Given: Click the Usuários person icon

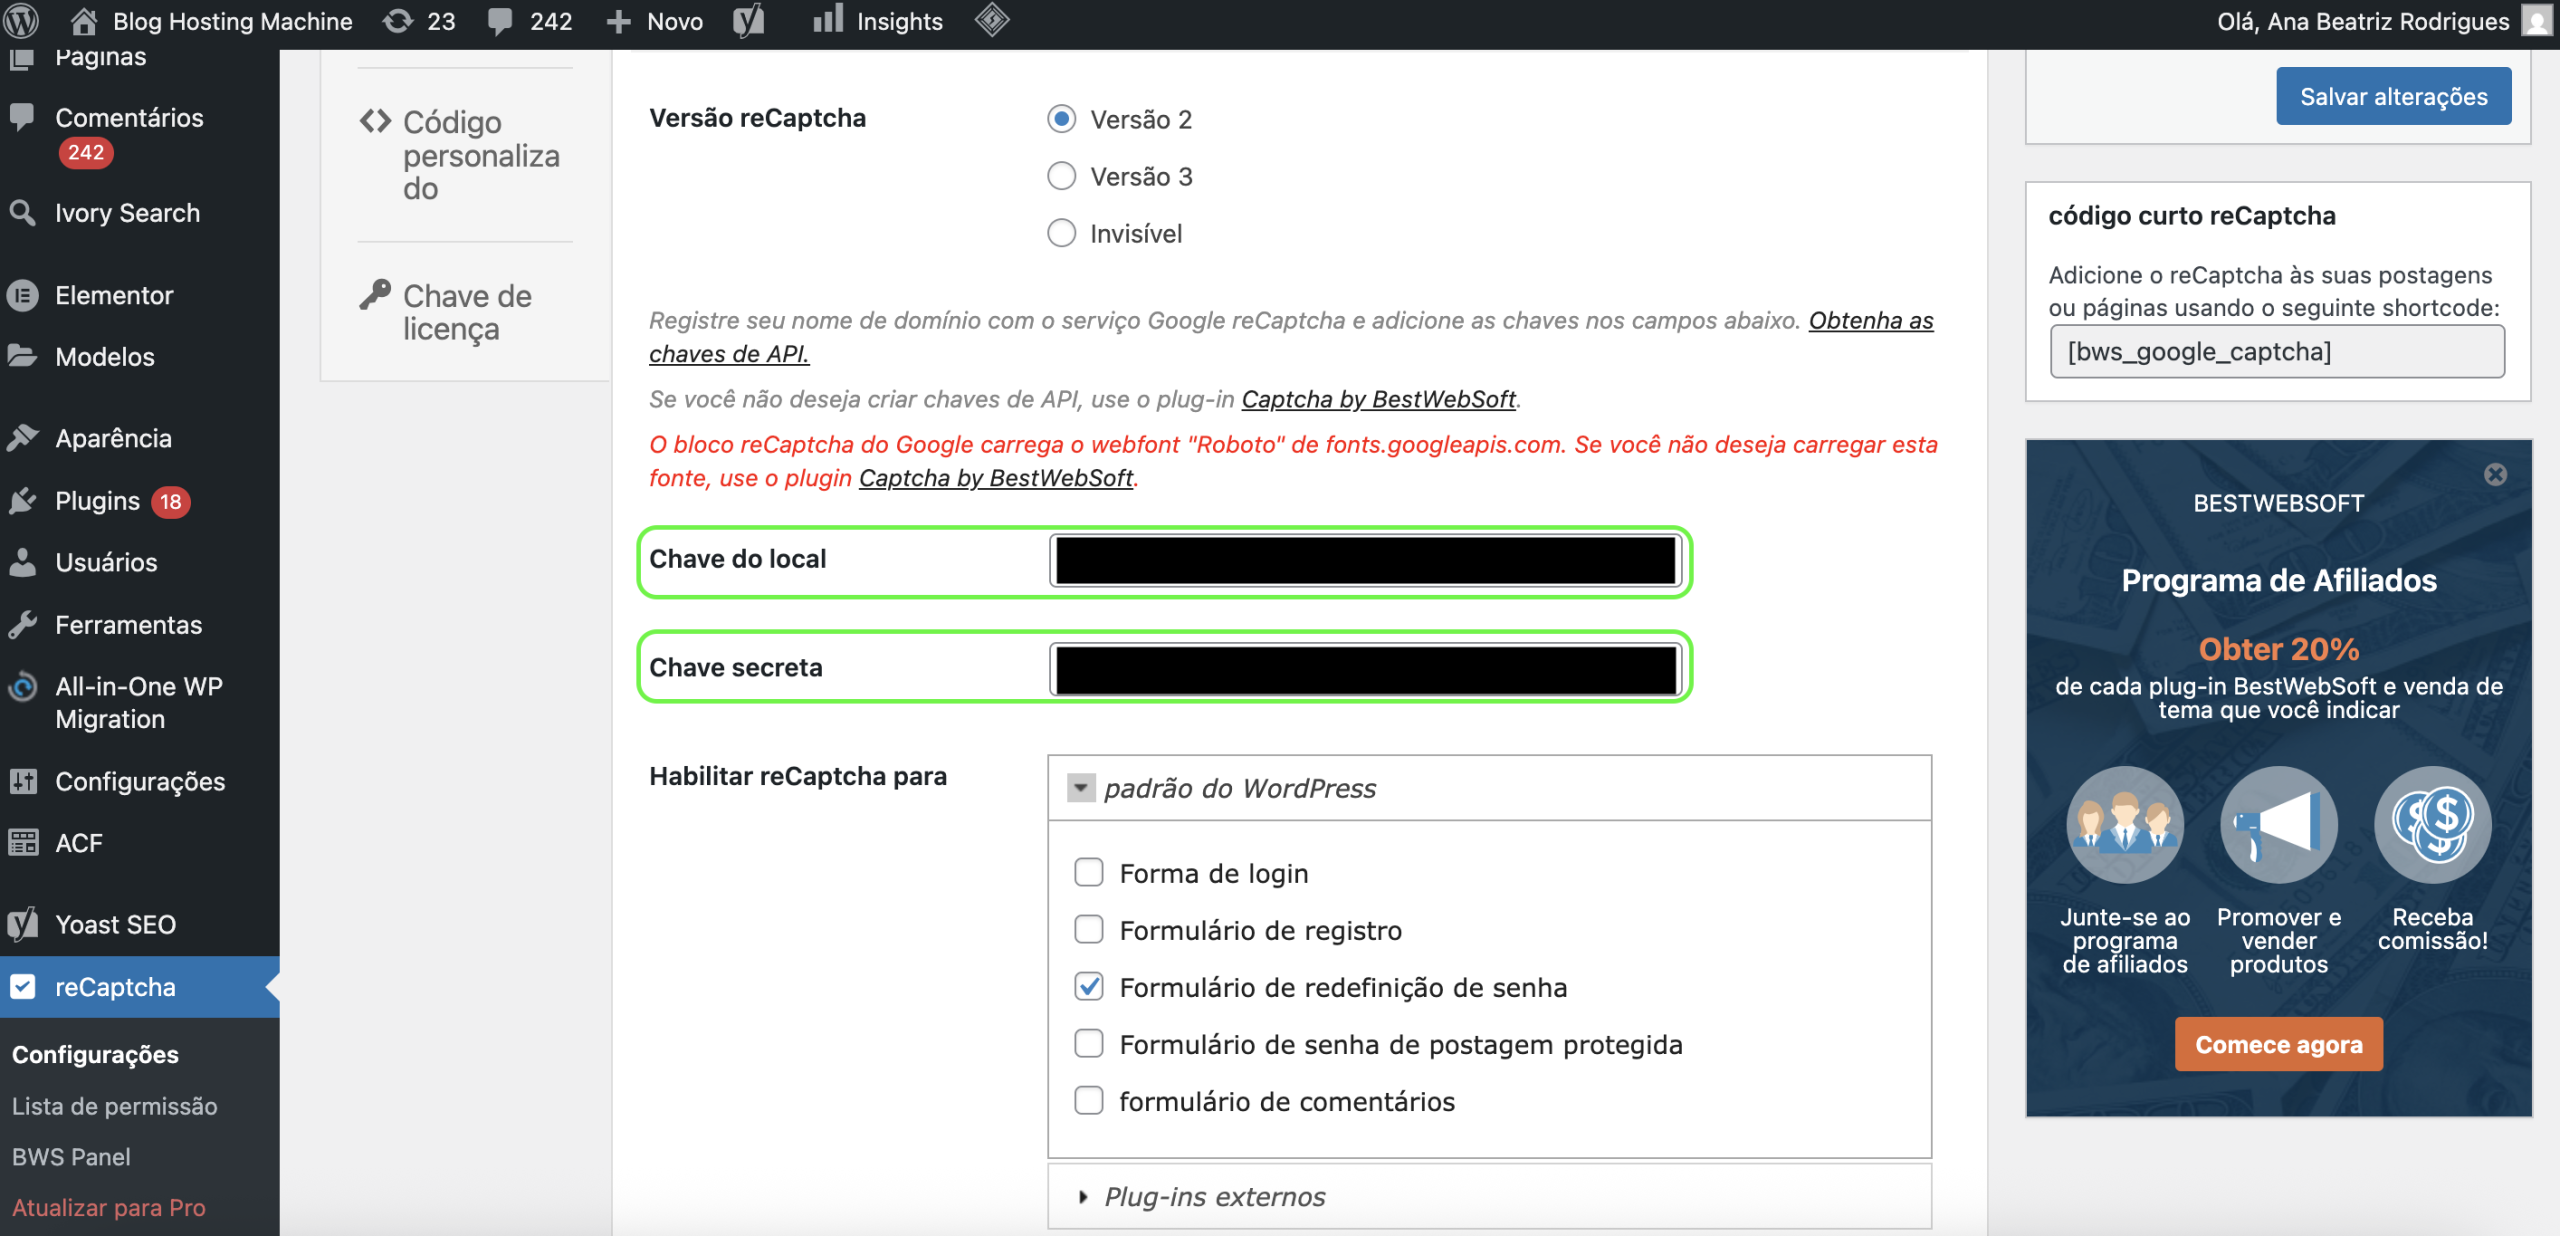Looking at the screenshot, I should click(22, 561).
